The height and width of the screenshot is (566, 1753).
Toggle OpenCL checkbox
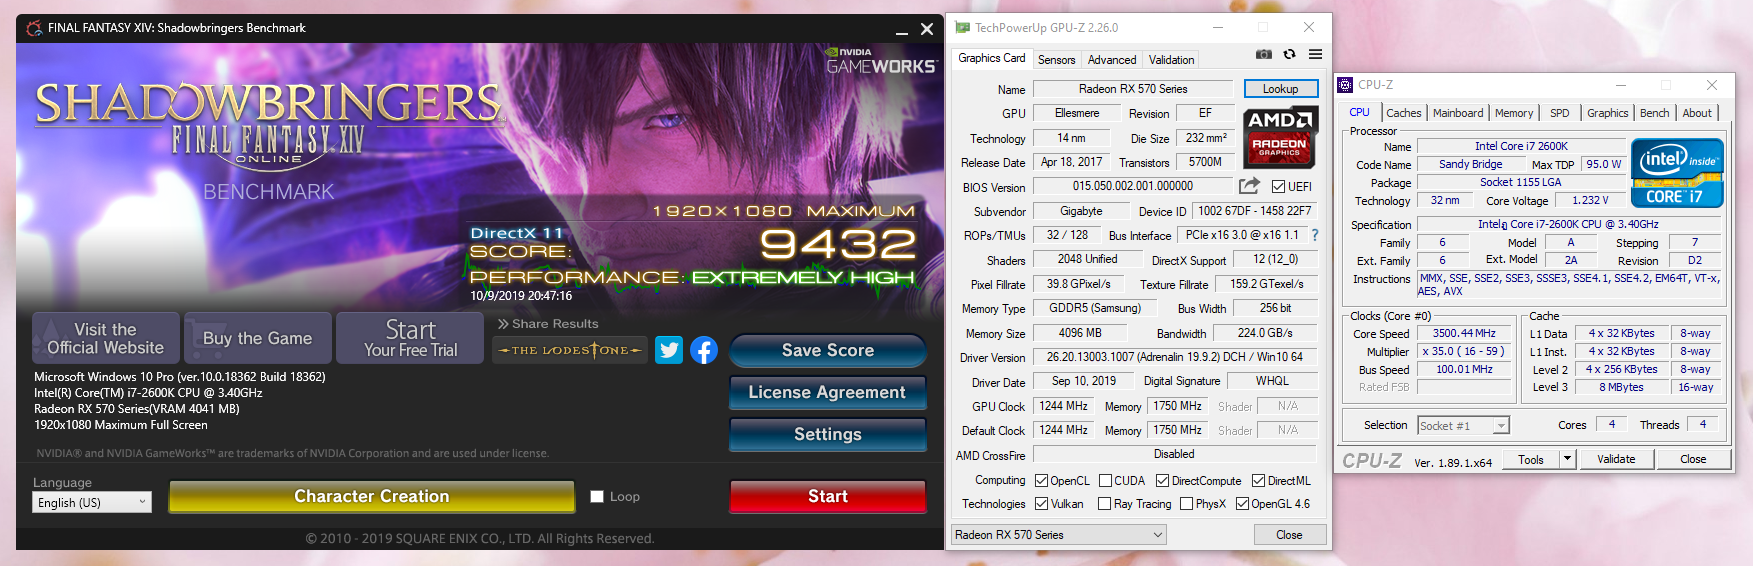click(x=1041, y=481)
